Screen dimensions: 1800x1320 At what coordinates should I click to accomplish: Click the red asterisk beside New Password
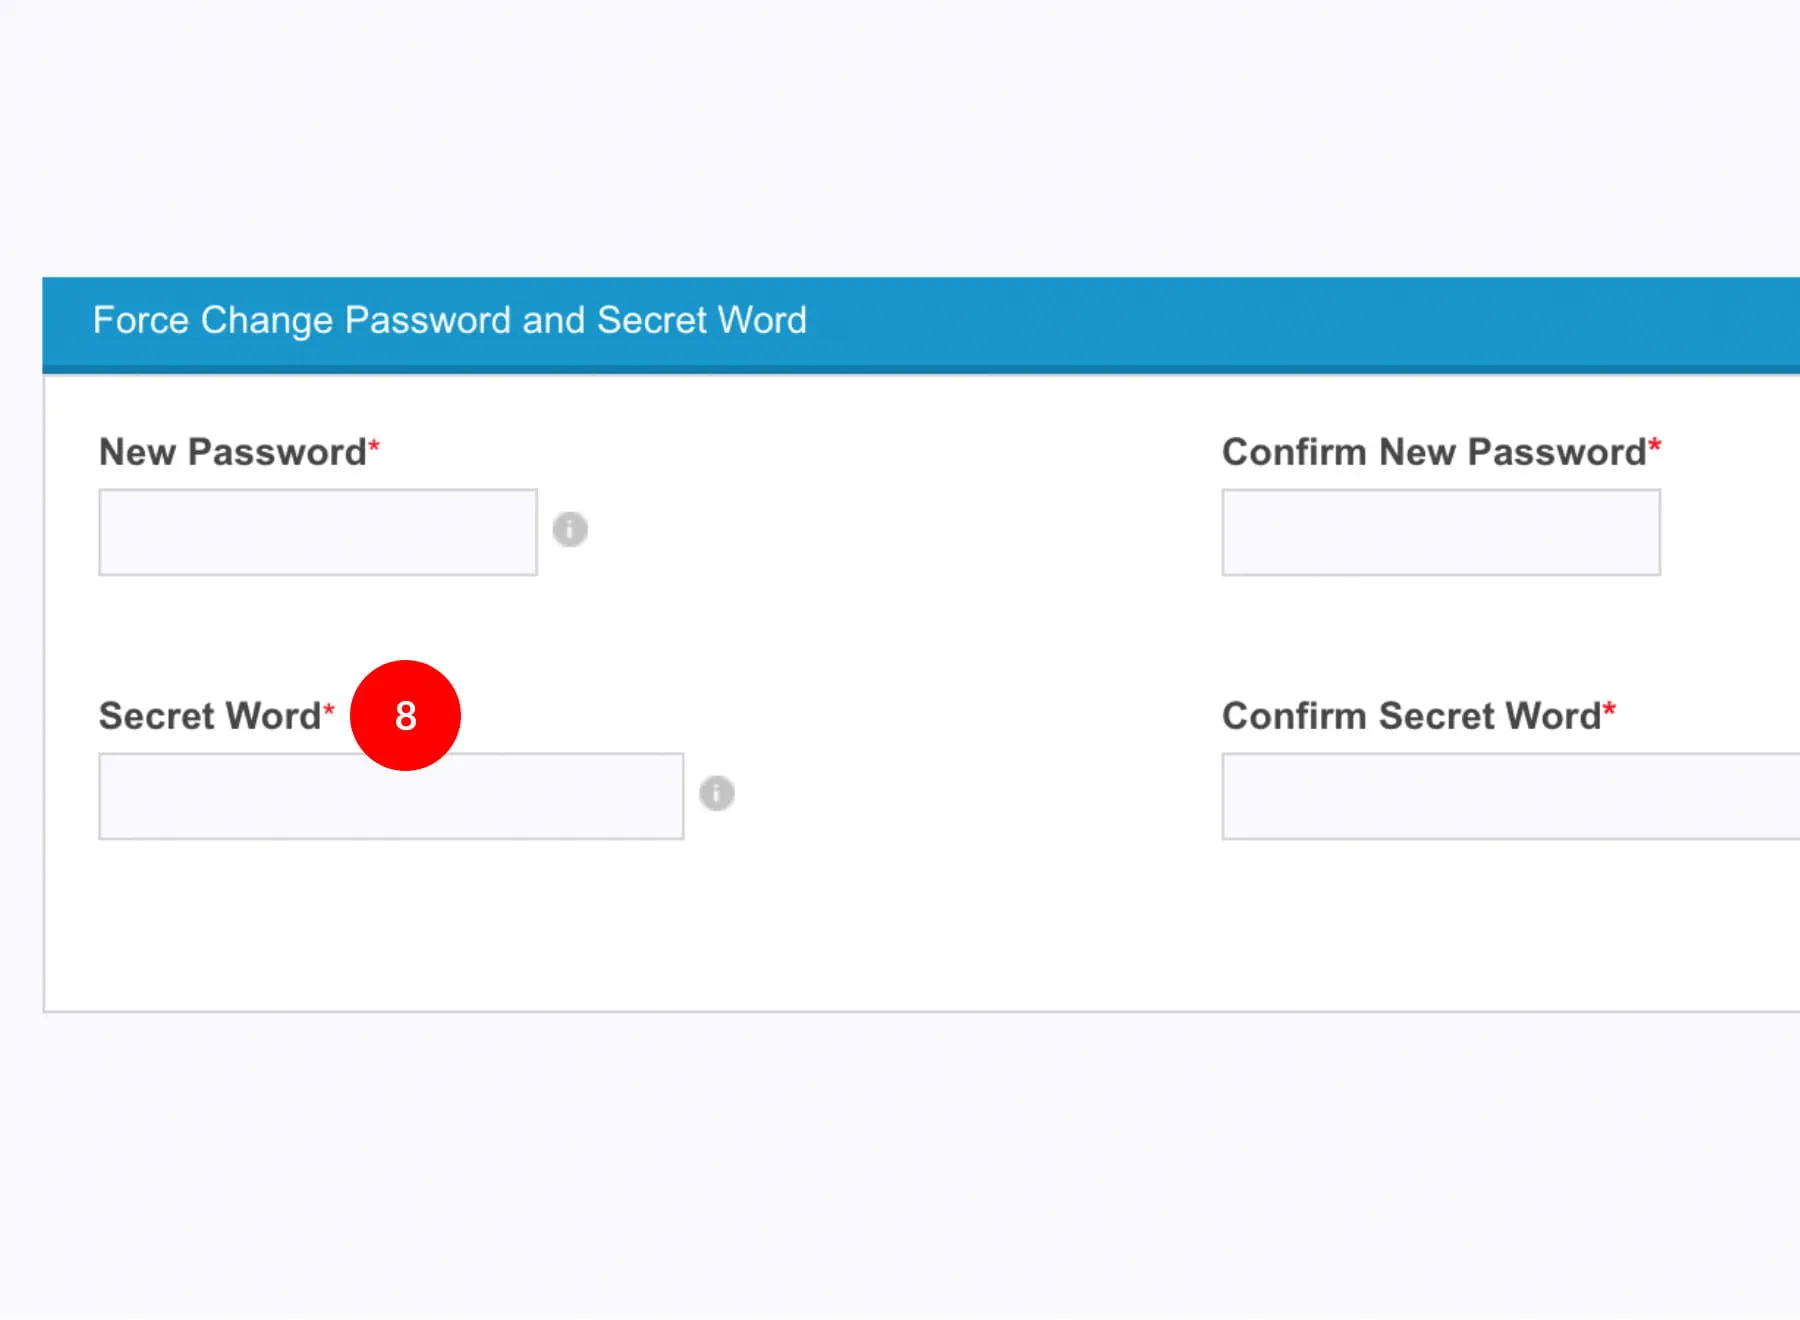pyautogui.click(x=374, y=445)
